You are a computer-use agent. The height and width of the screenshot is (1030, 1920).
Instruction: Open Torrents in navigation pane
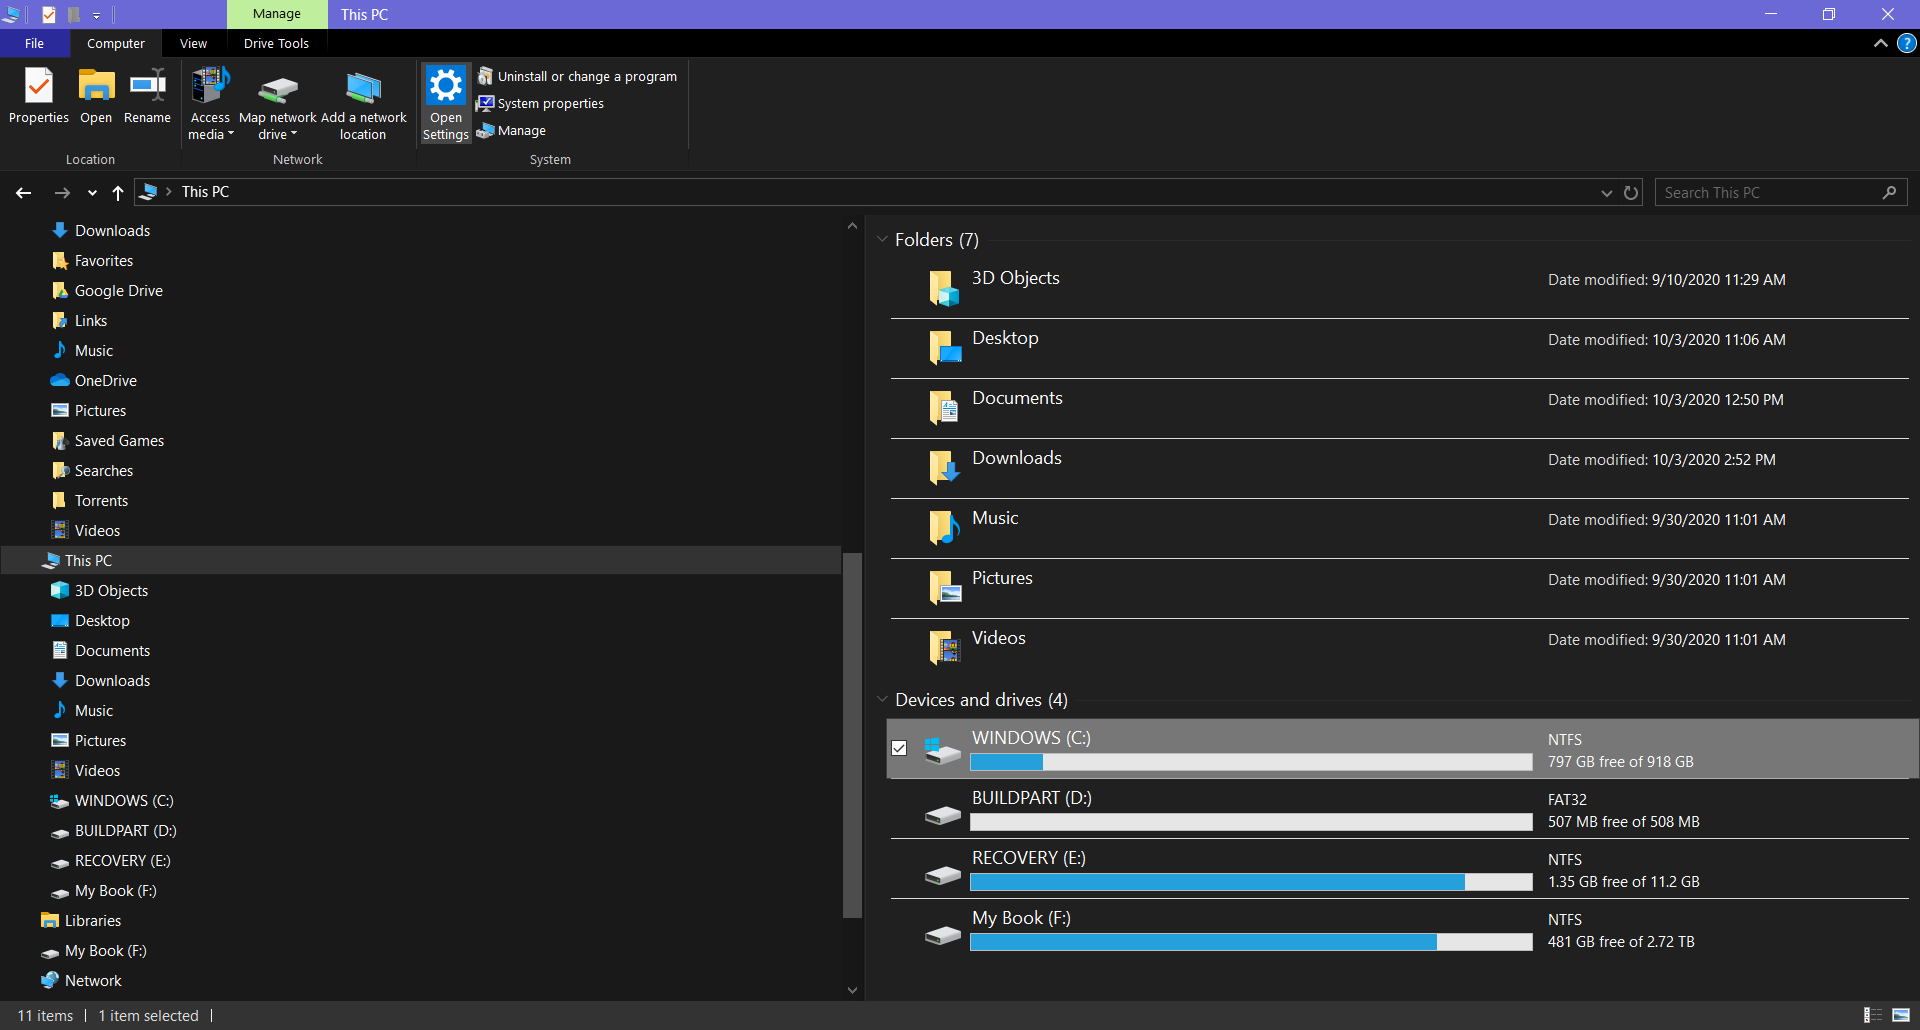(101, 501)
